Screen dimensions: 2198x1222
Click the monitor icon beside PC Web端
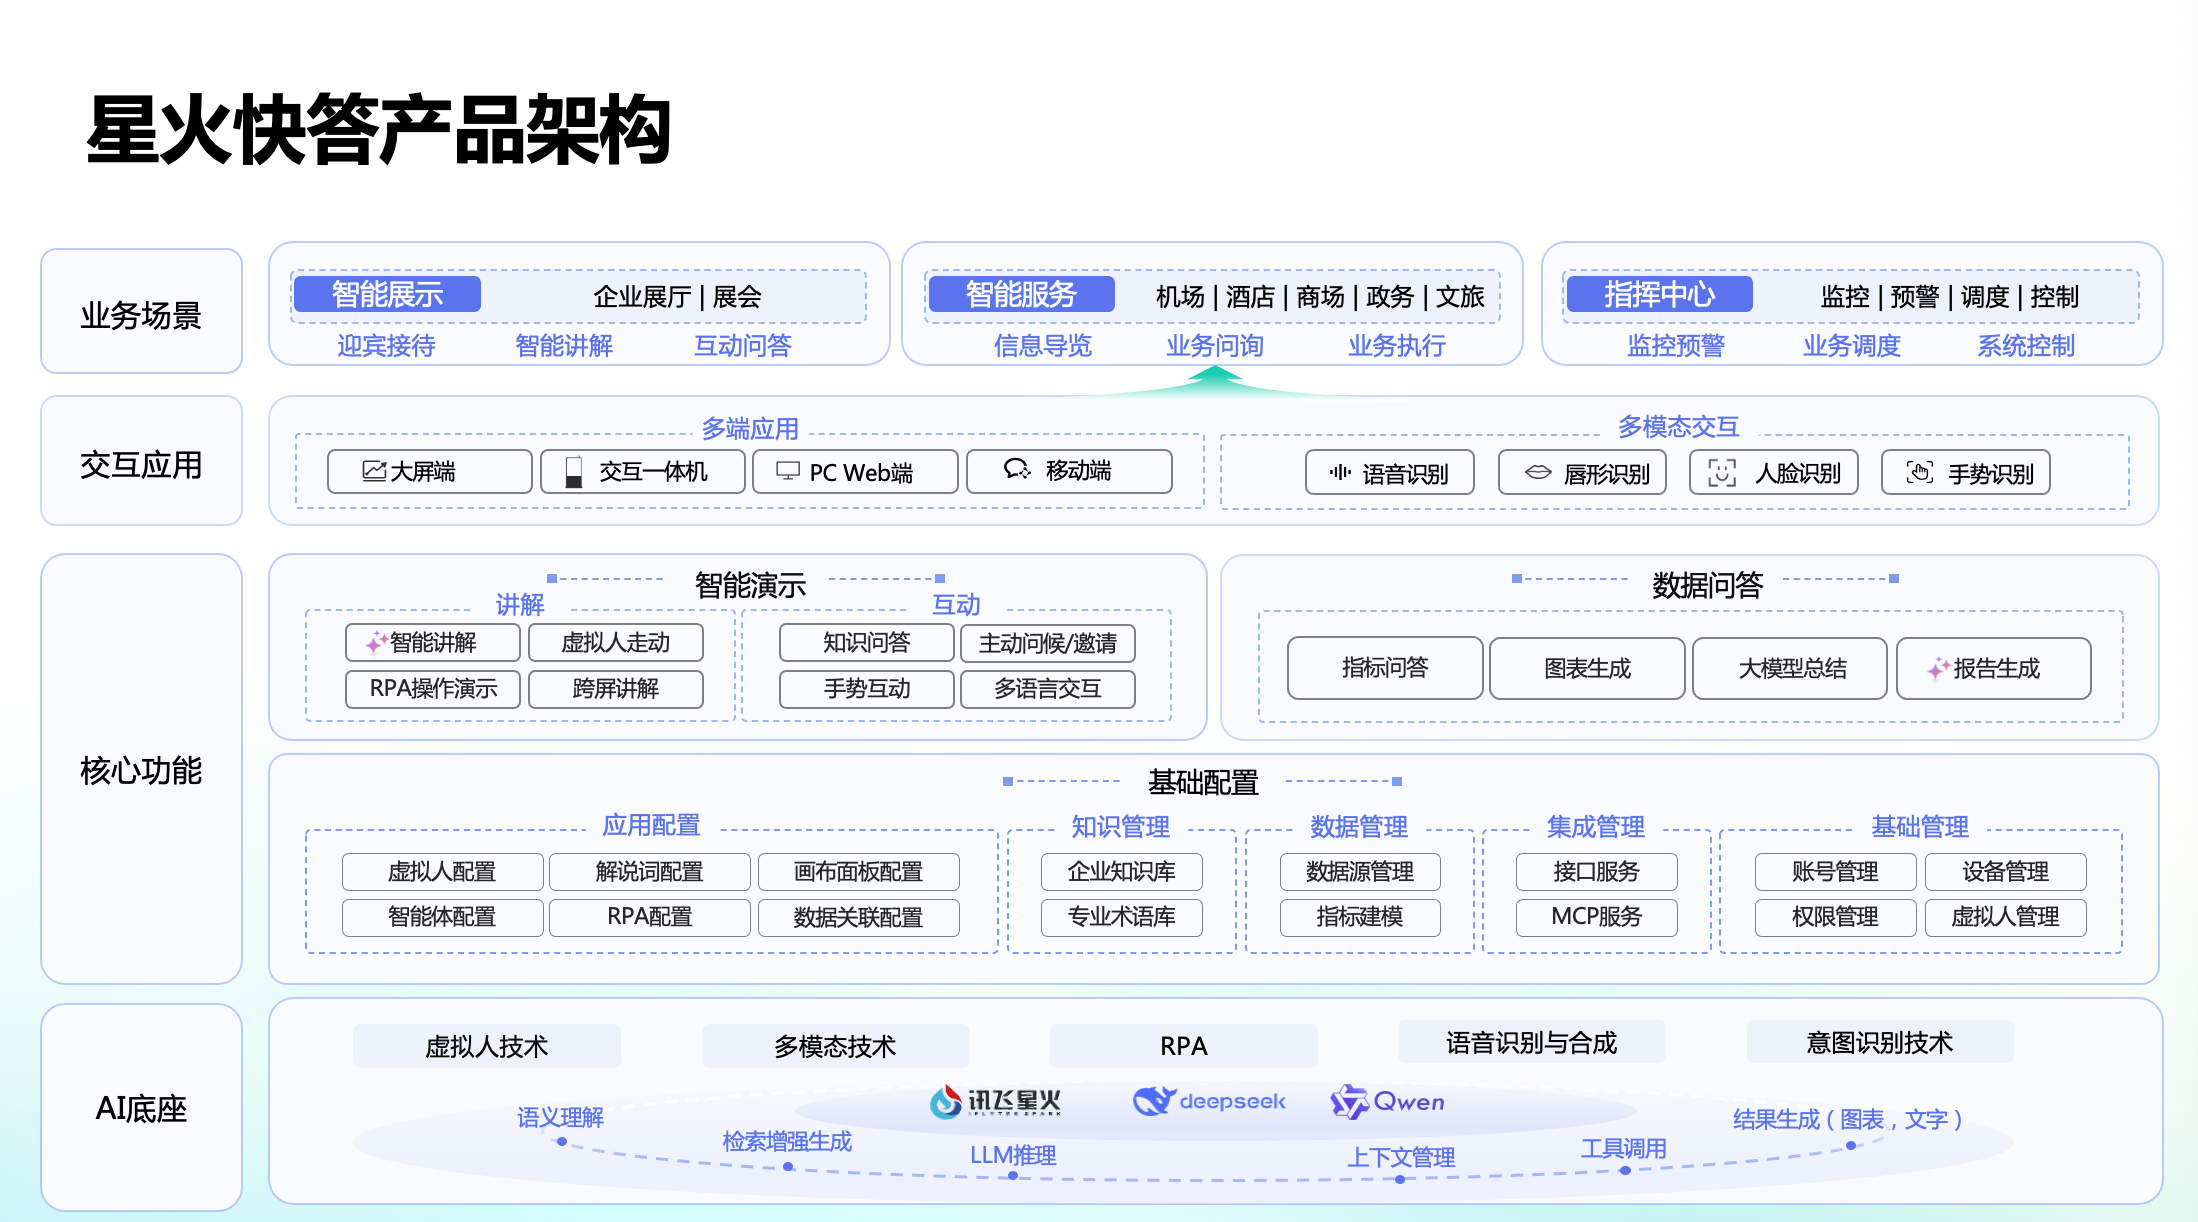coord(788,471)
